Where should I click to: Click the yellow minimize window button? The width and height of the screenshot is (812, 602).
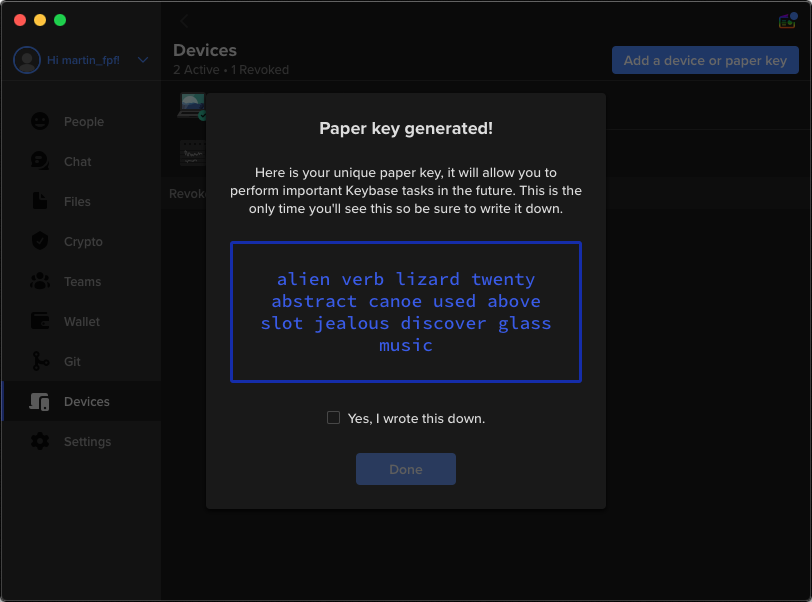(x=40, y=20)
